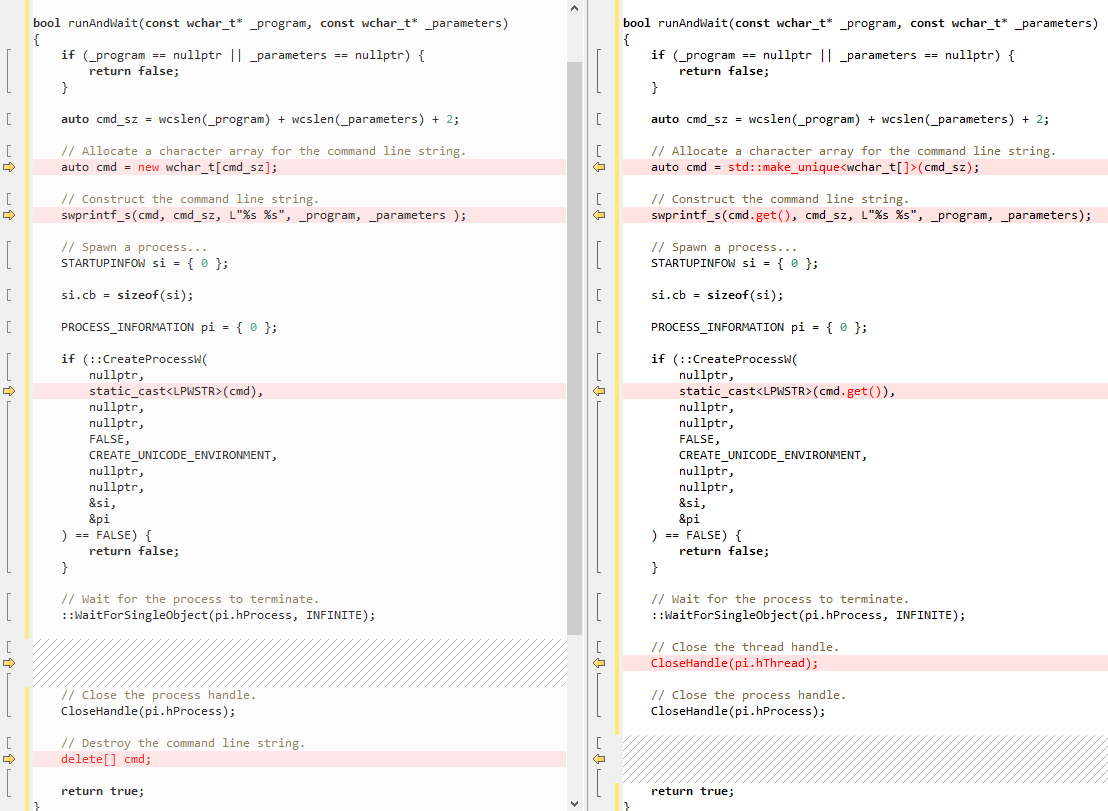Click right-arrow beside 'new wchar_t[cmd_sz]' line
Screen dimensions: 1108x811
coord(10,167)
